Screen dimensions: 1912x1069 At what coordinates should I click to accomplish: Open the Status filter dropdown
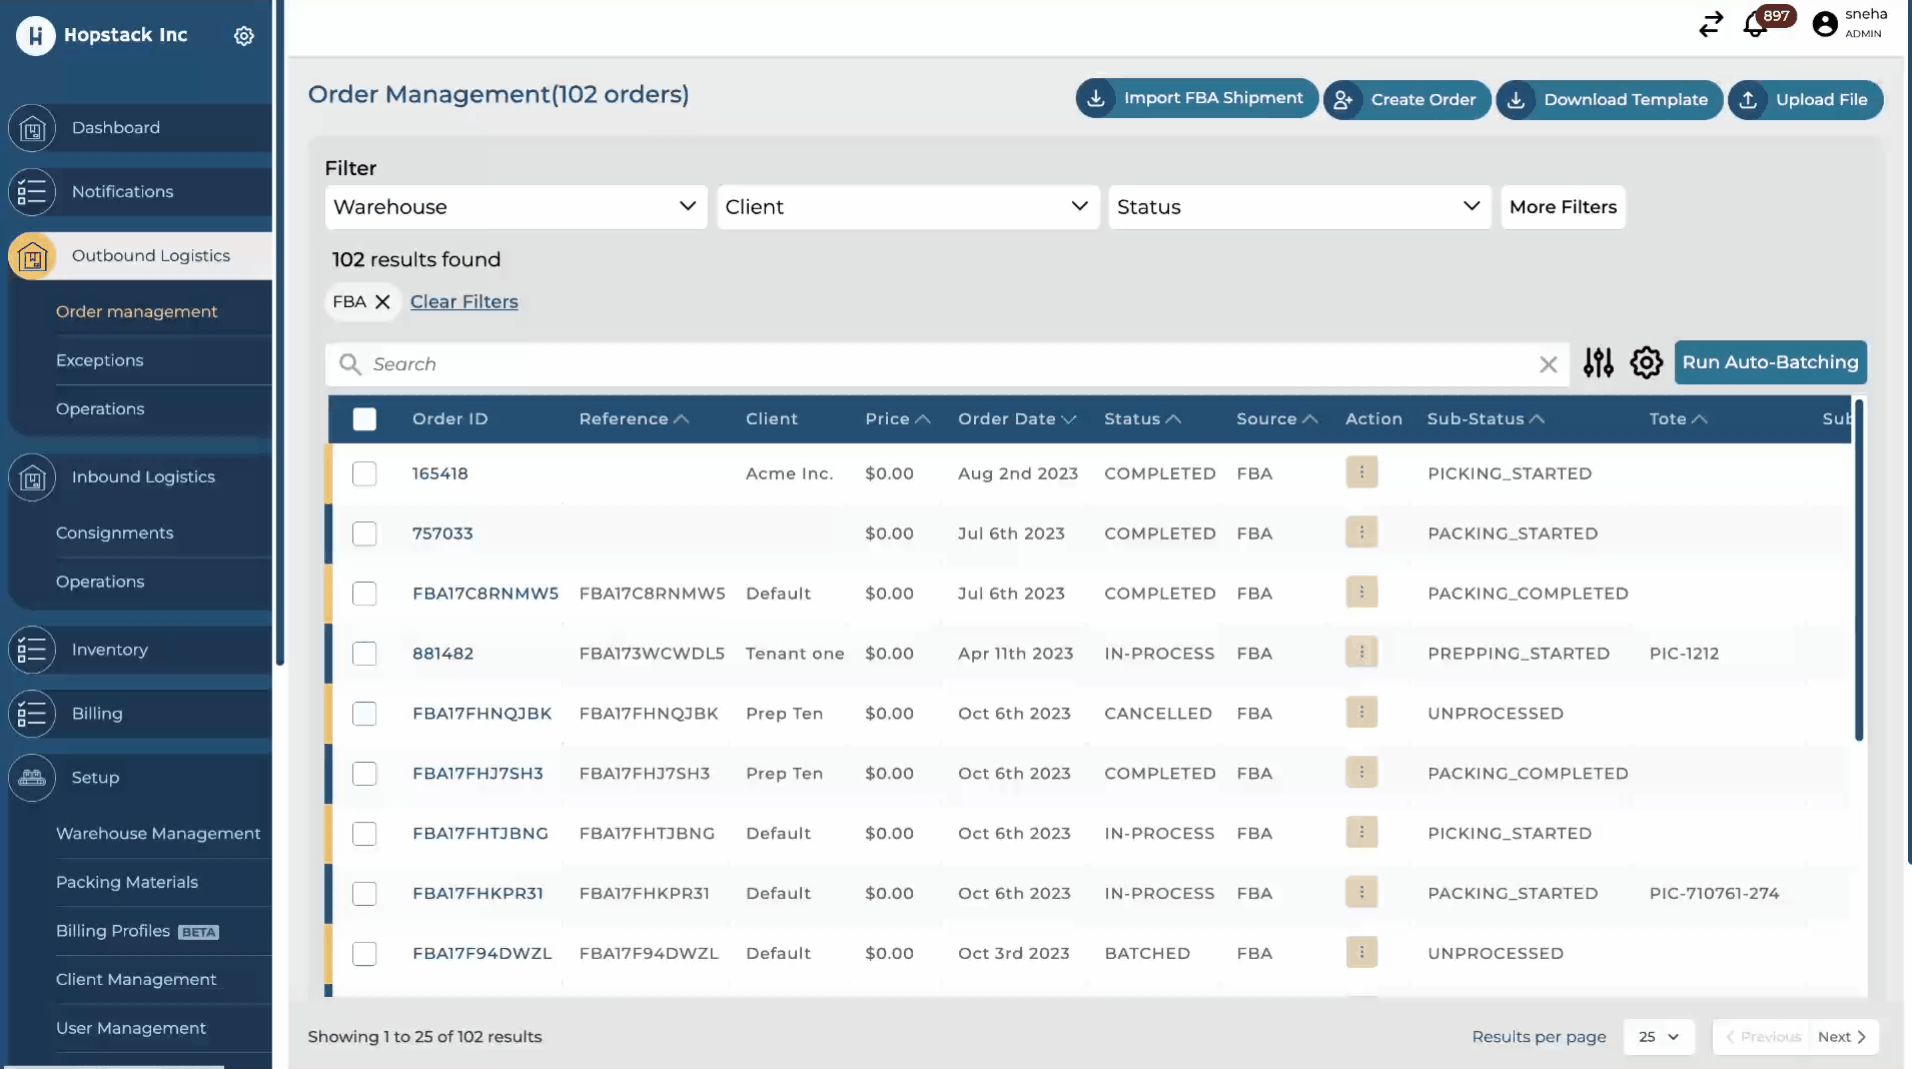(1298, 207)
